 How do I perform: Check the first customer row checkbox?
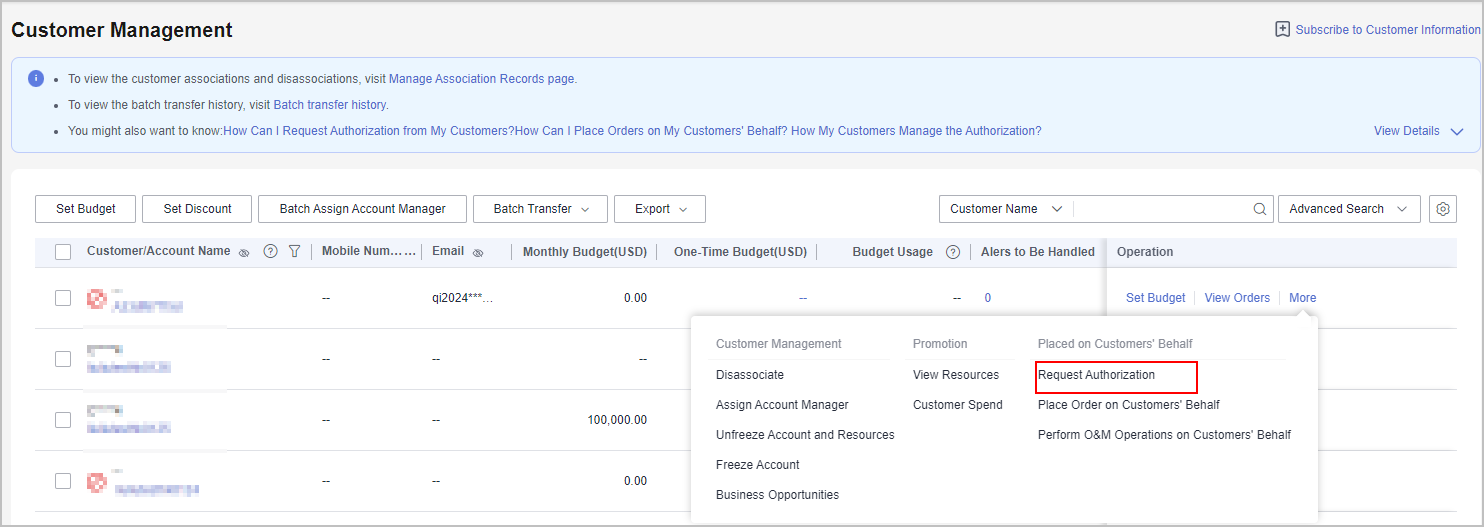pos(63,298)
